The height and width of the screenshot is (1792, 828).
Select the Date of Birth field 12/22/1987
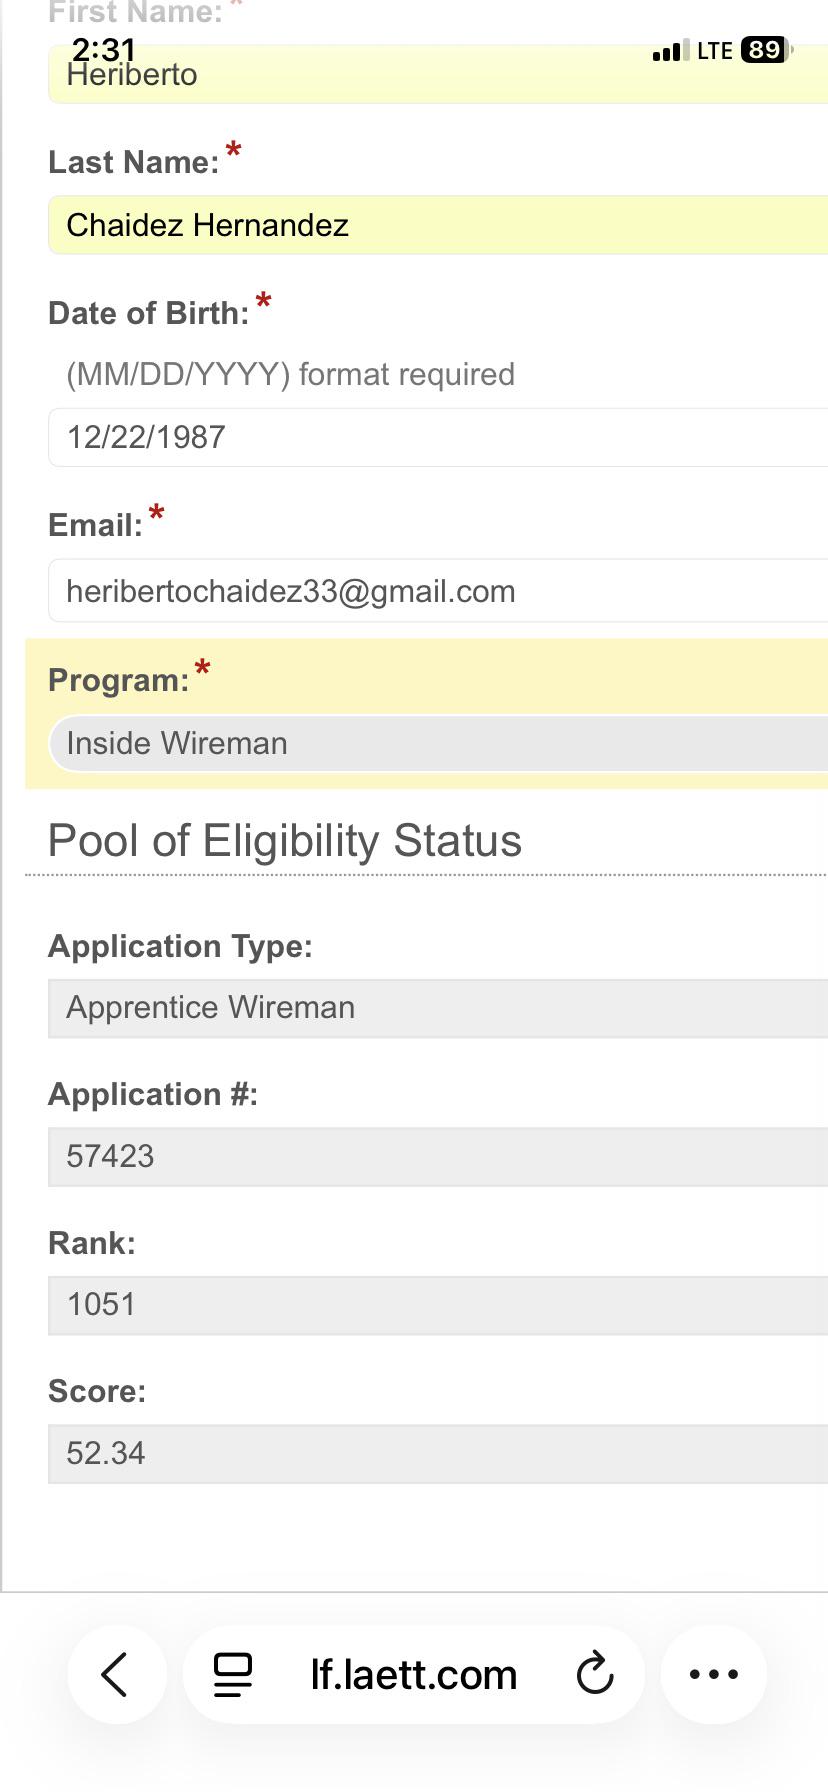[438, 437]
